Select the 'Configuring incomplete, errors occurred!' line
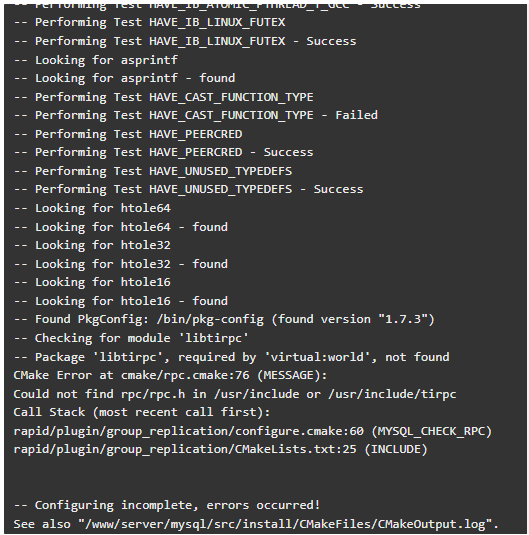This screenshot has width=529, height=535. pos(167,505)
